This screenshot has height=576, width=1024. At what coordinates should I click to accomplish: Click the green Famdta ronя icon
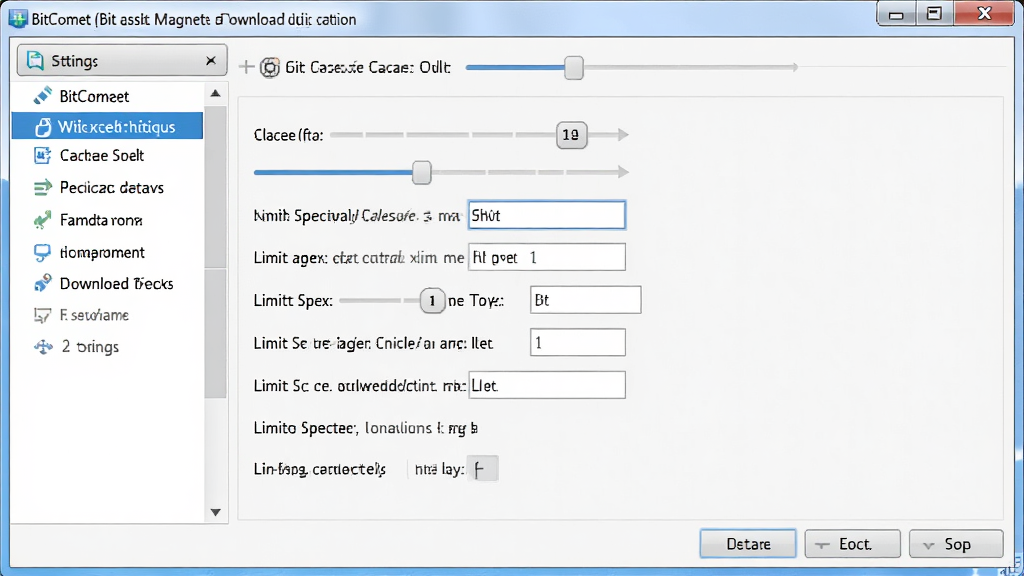tap(42, 220)
